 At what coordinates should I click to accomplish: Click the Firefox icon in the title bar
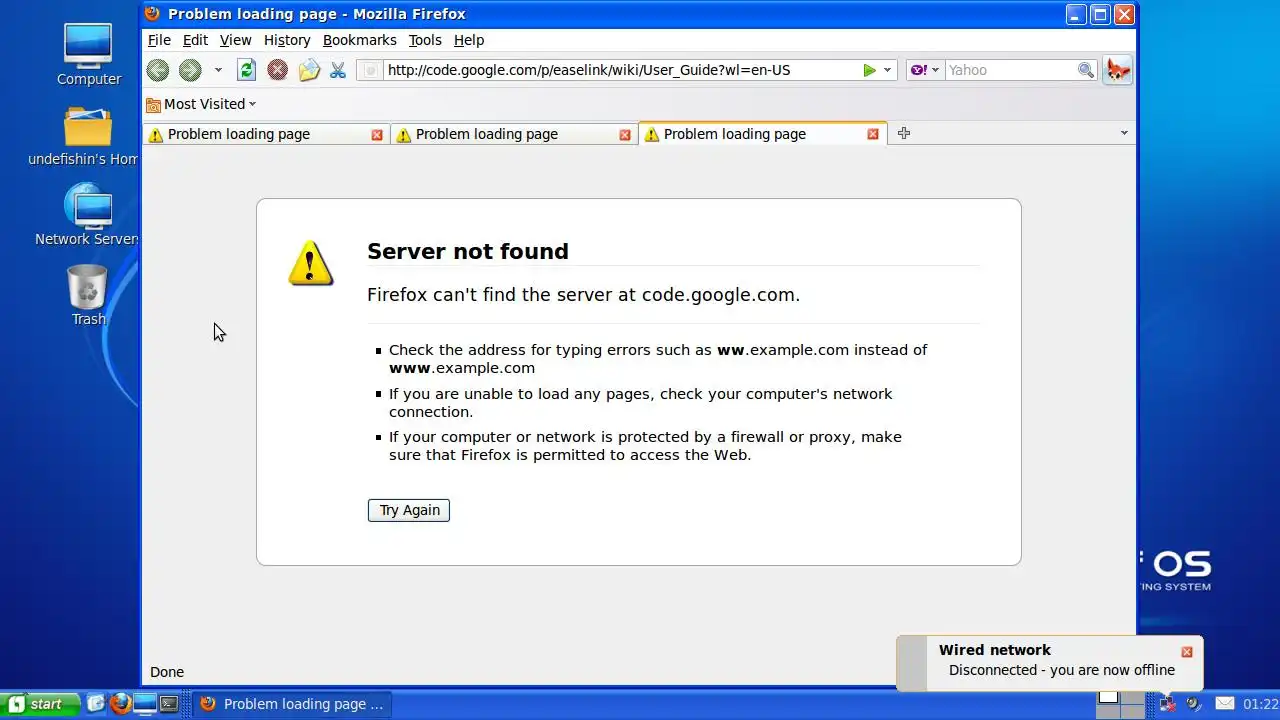[x=152, y=14]
